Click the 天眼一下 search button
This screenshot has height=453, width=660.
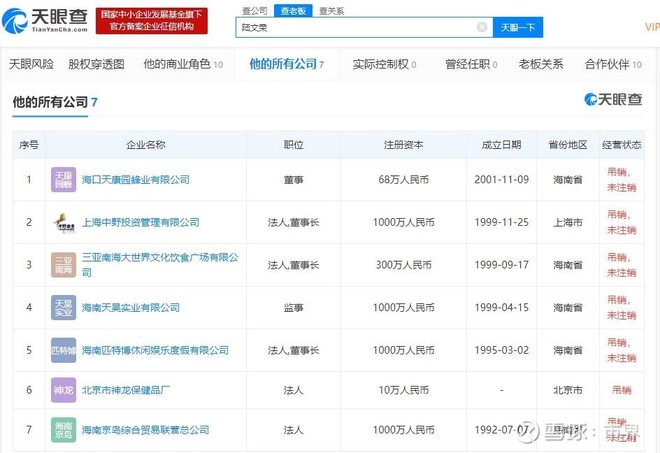point(518,27)
